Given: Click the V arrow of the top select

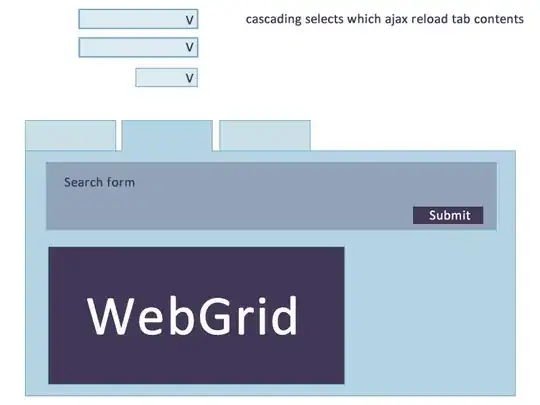Looking at the screenshot, I should tap(189, 20).
